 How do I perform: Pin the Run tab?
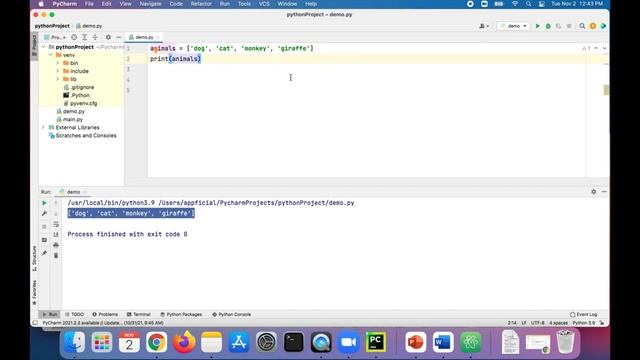point(44,253)
